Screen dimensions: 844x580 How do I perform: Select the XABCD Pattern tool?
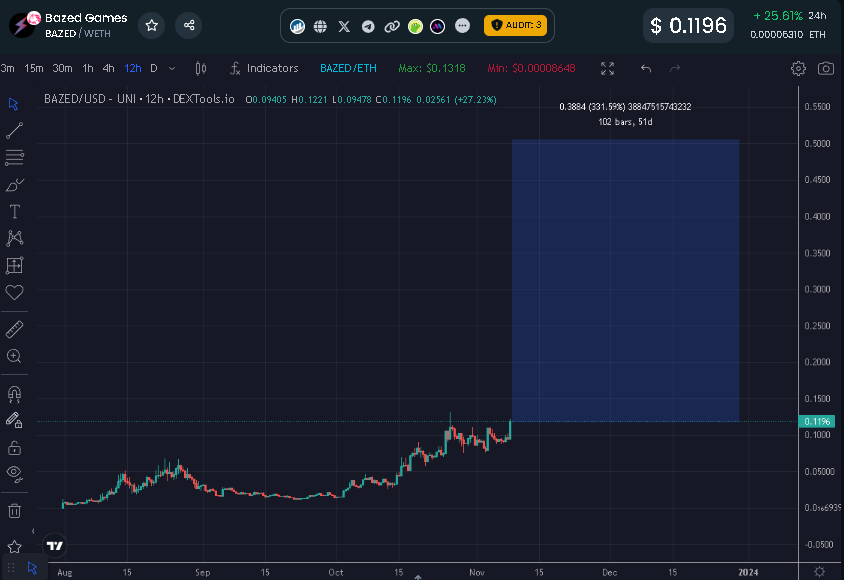13,238
